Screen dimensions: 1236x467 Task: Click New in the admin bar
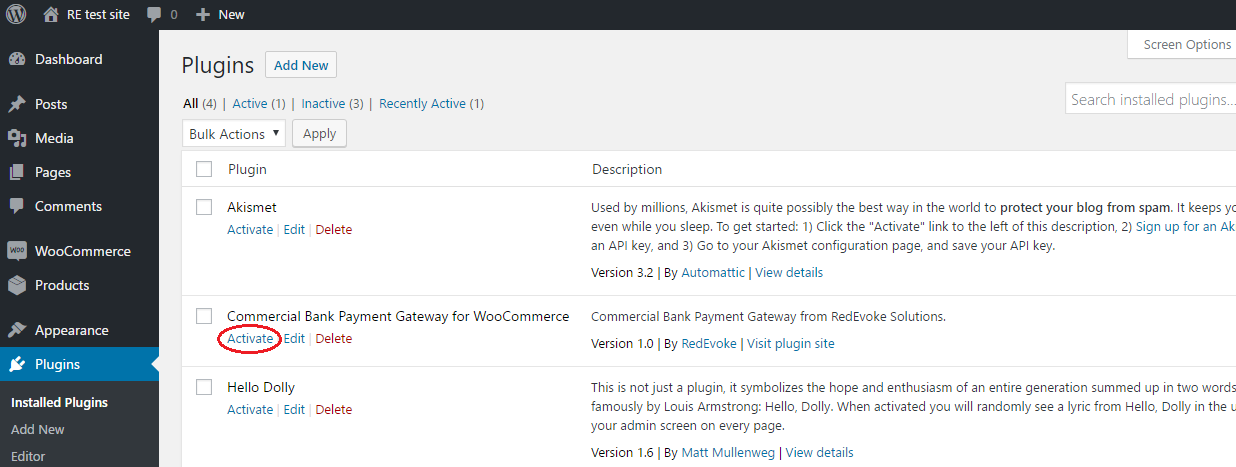[x=231, y=15]
